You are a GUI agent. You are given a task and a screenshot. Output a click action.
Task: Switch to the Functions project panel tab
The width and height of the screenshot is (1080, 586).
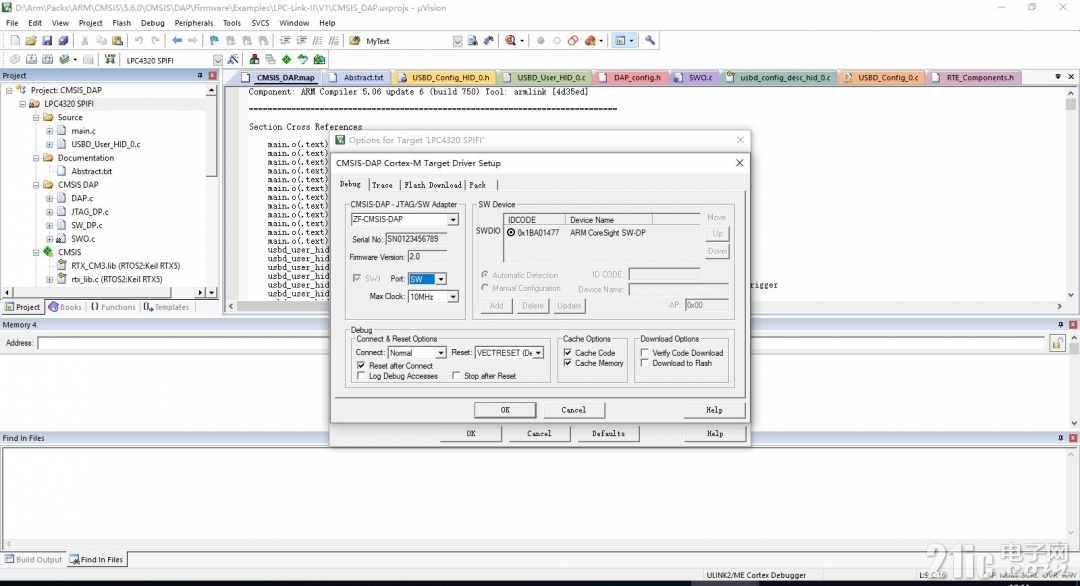pyautogui.click(x=113, y=307)
